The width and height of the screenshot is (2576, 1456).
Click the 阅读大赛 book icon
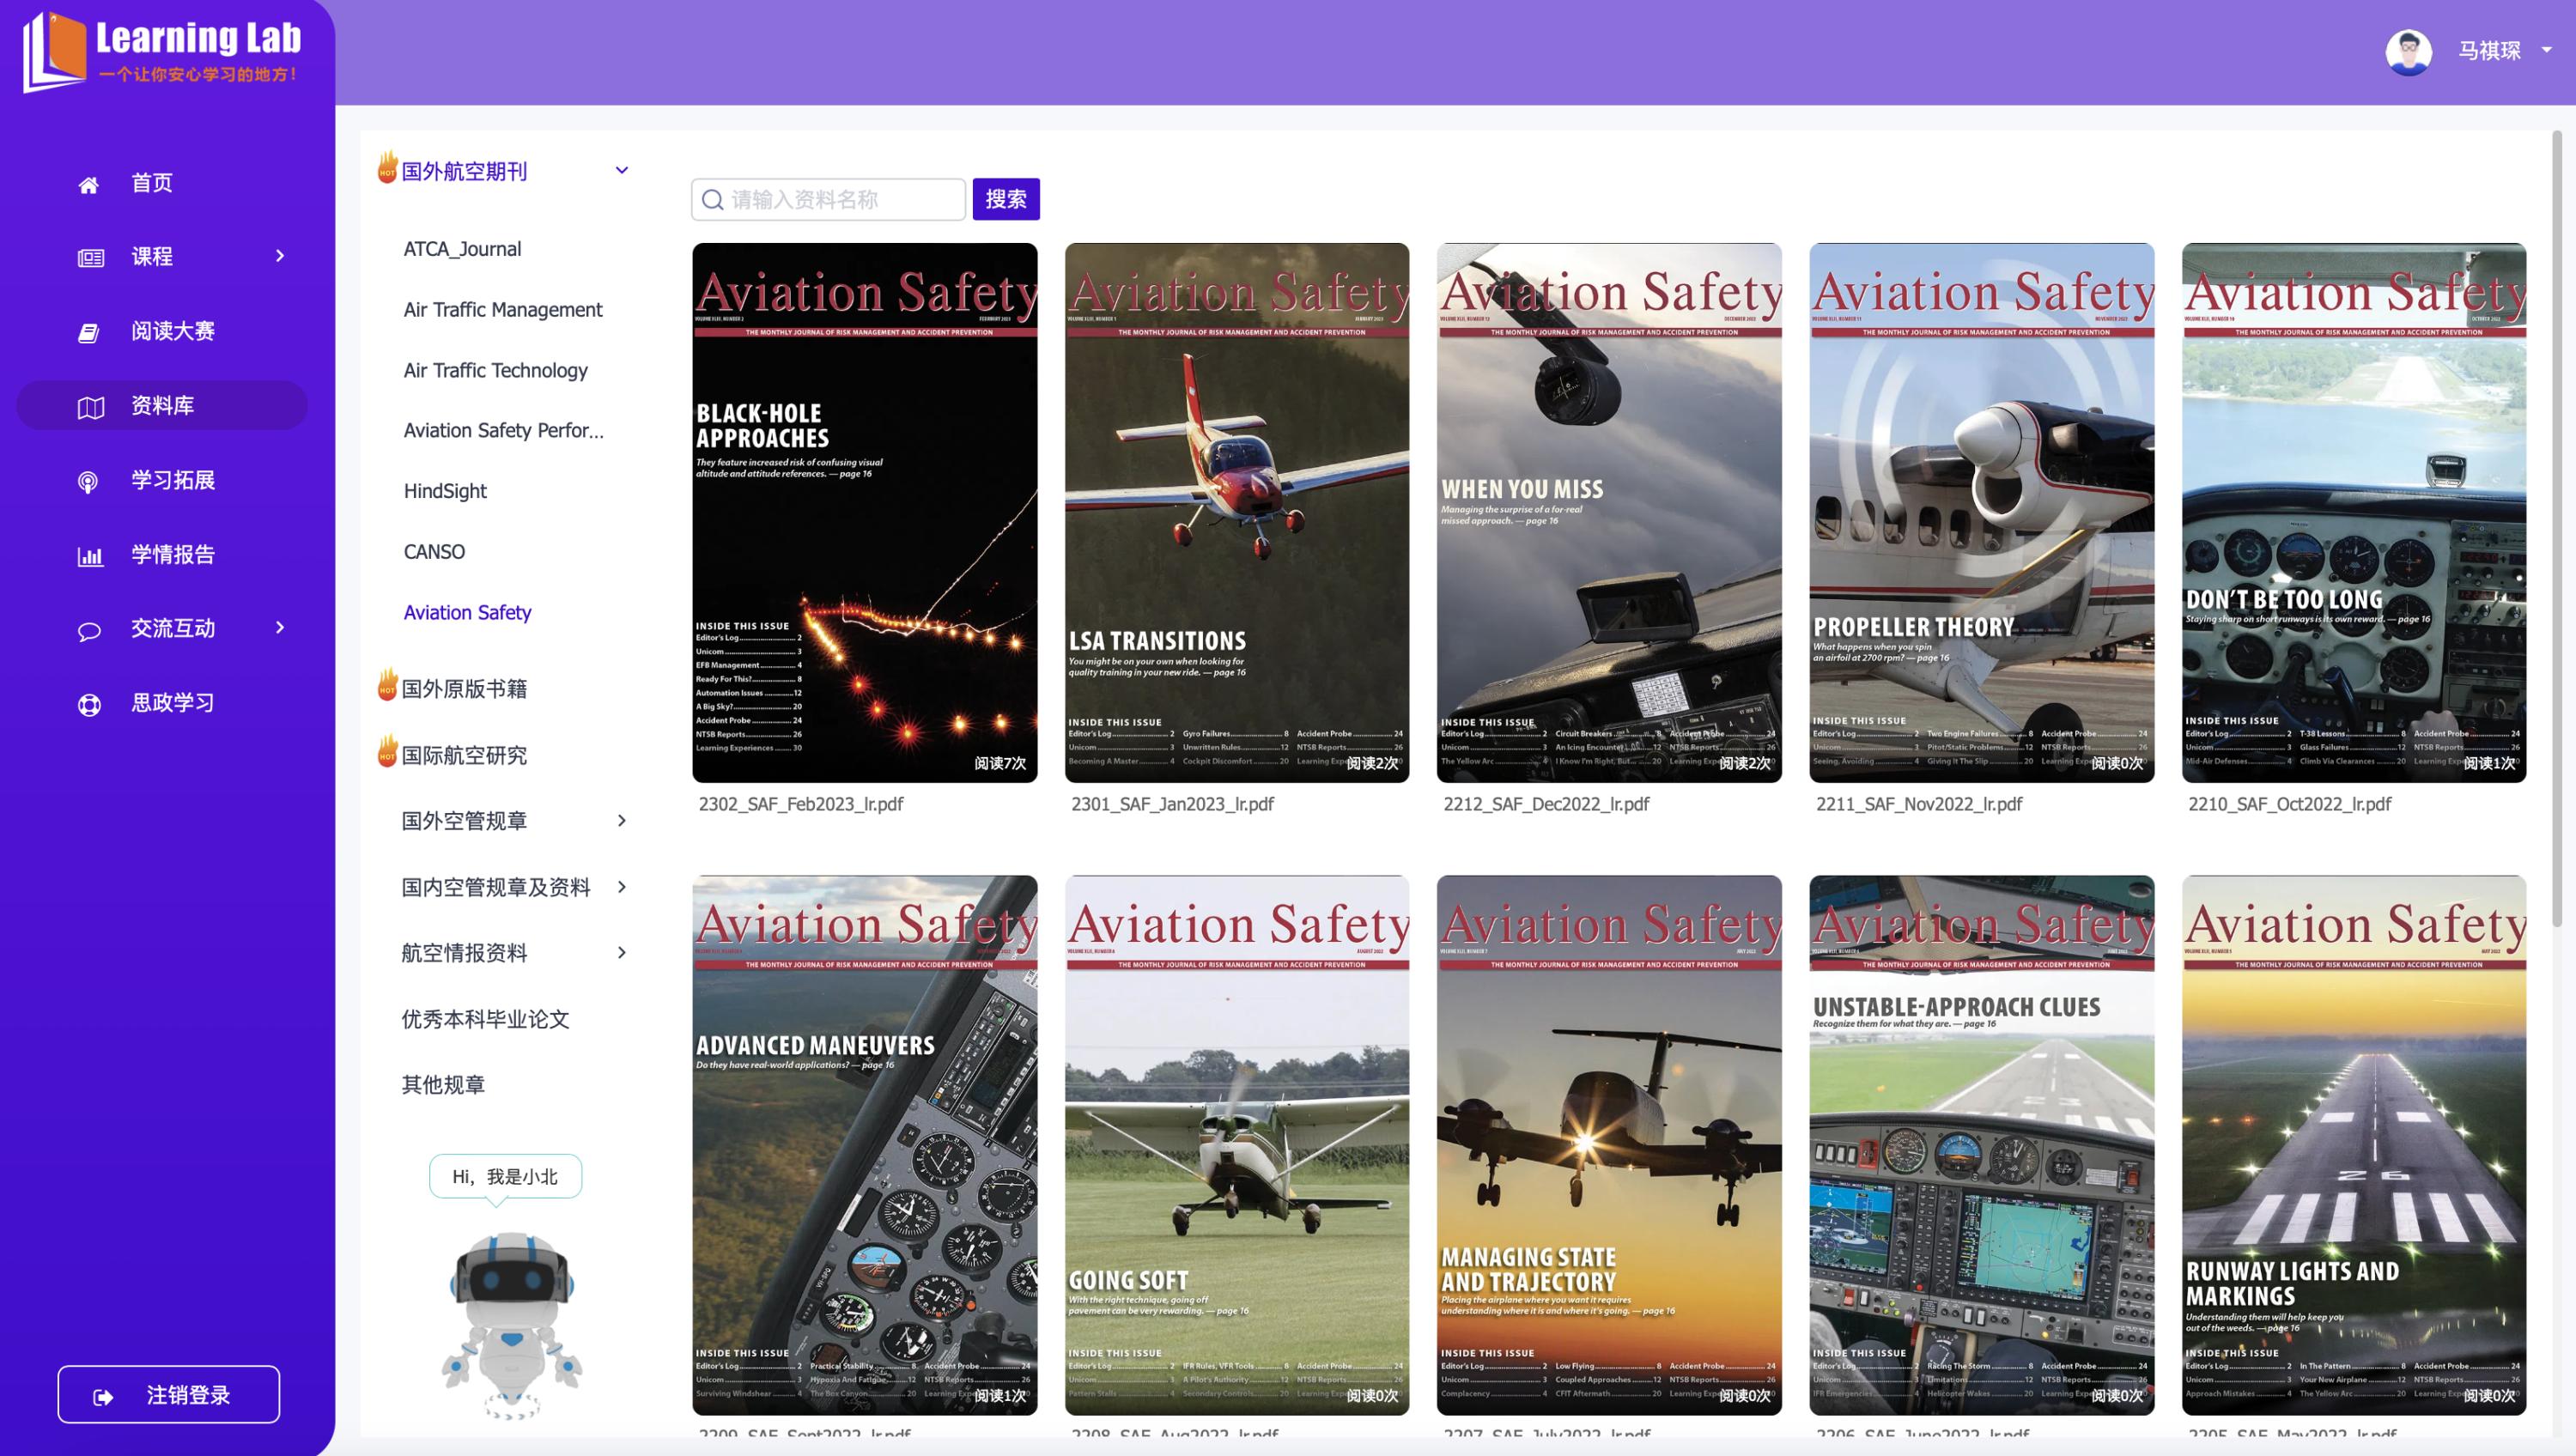coord(89,332)
